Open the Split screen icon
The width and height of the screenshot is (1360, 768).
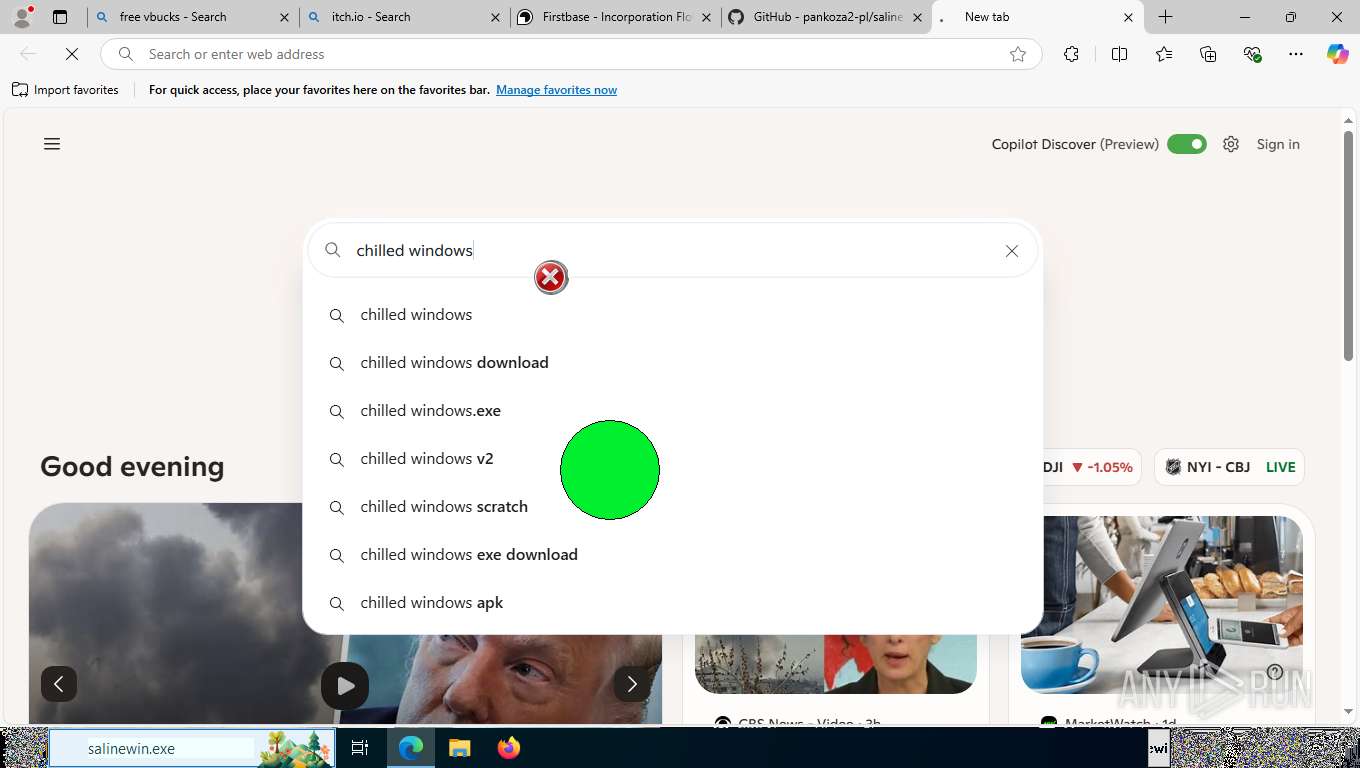[1119, 54]
